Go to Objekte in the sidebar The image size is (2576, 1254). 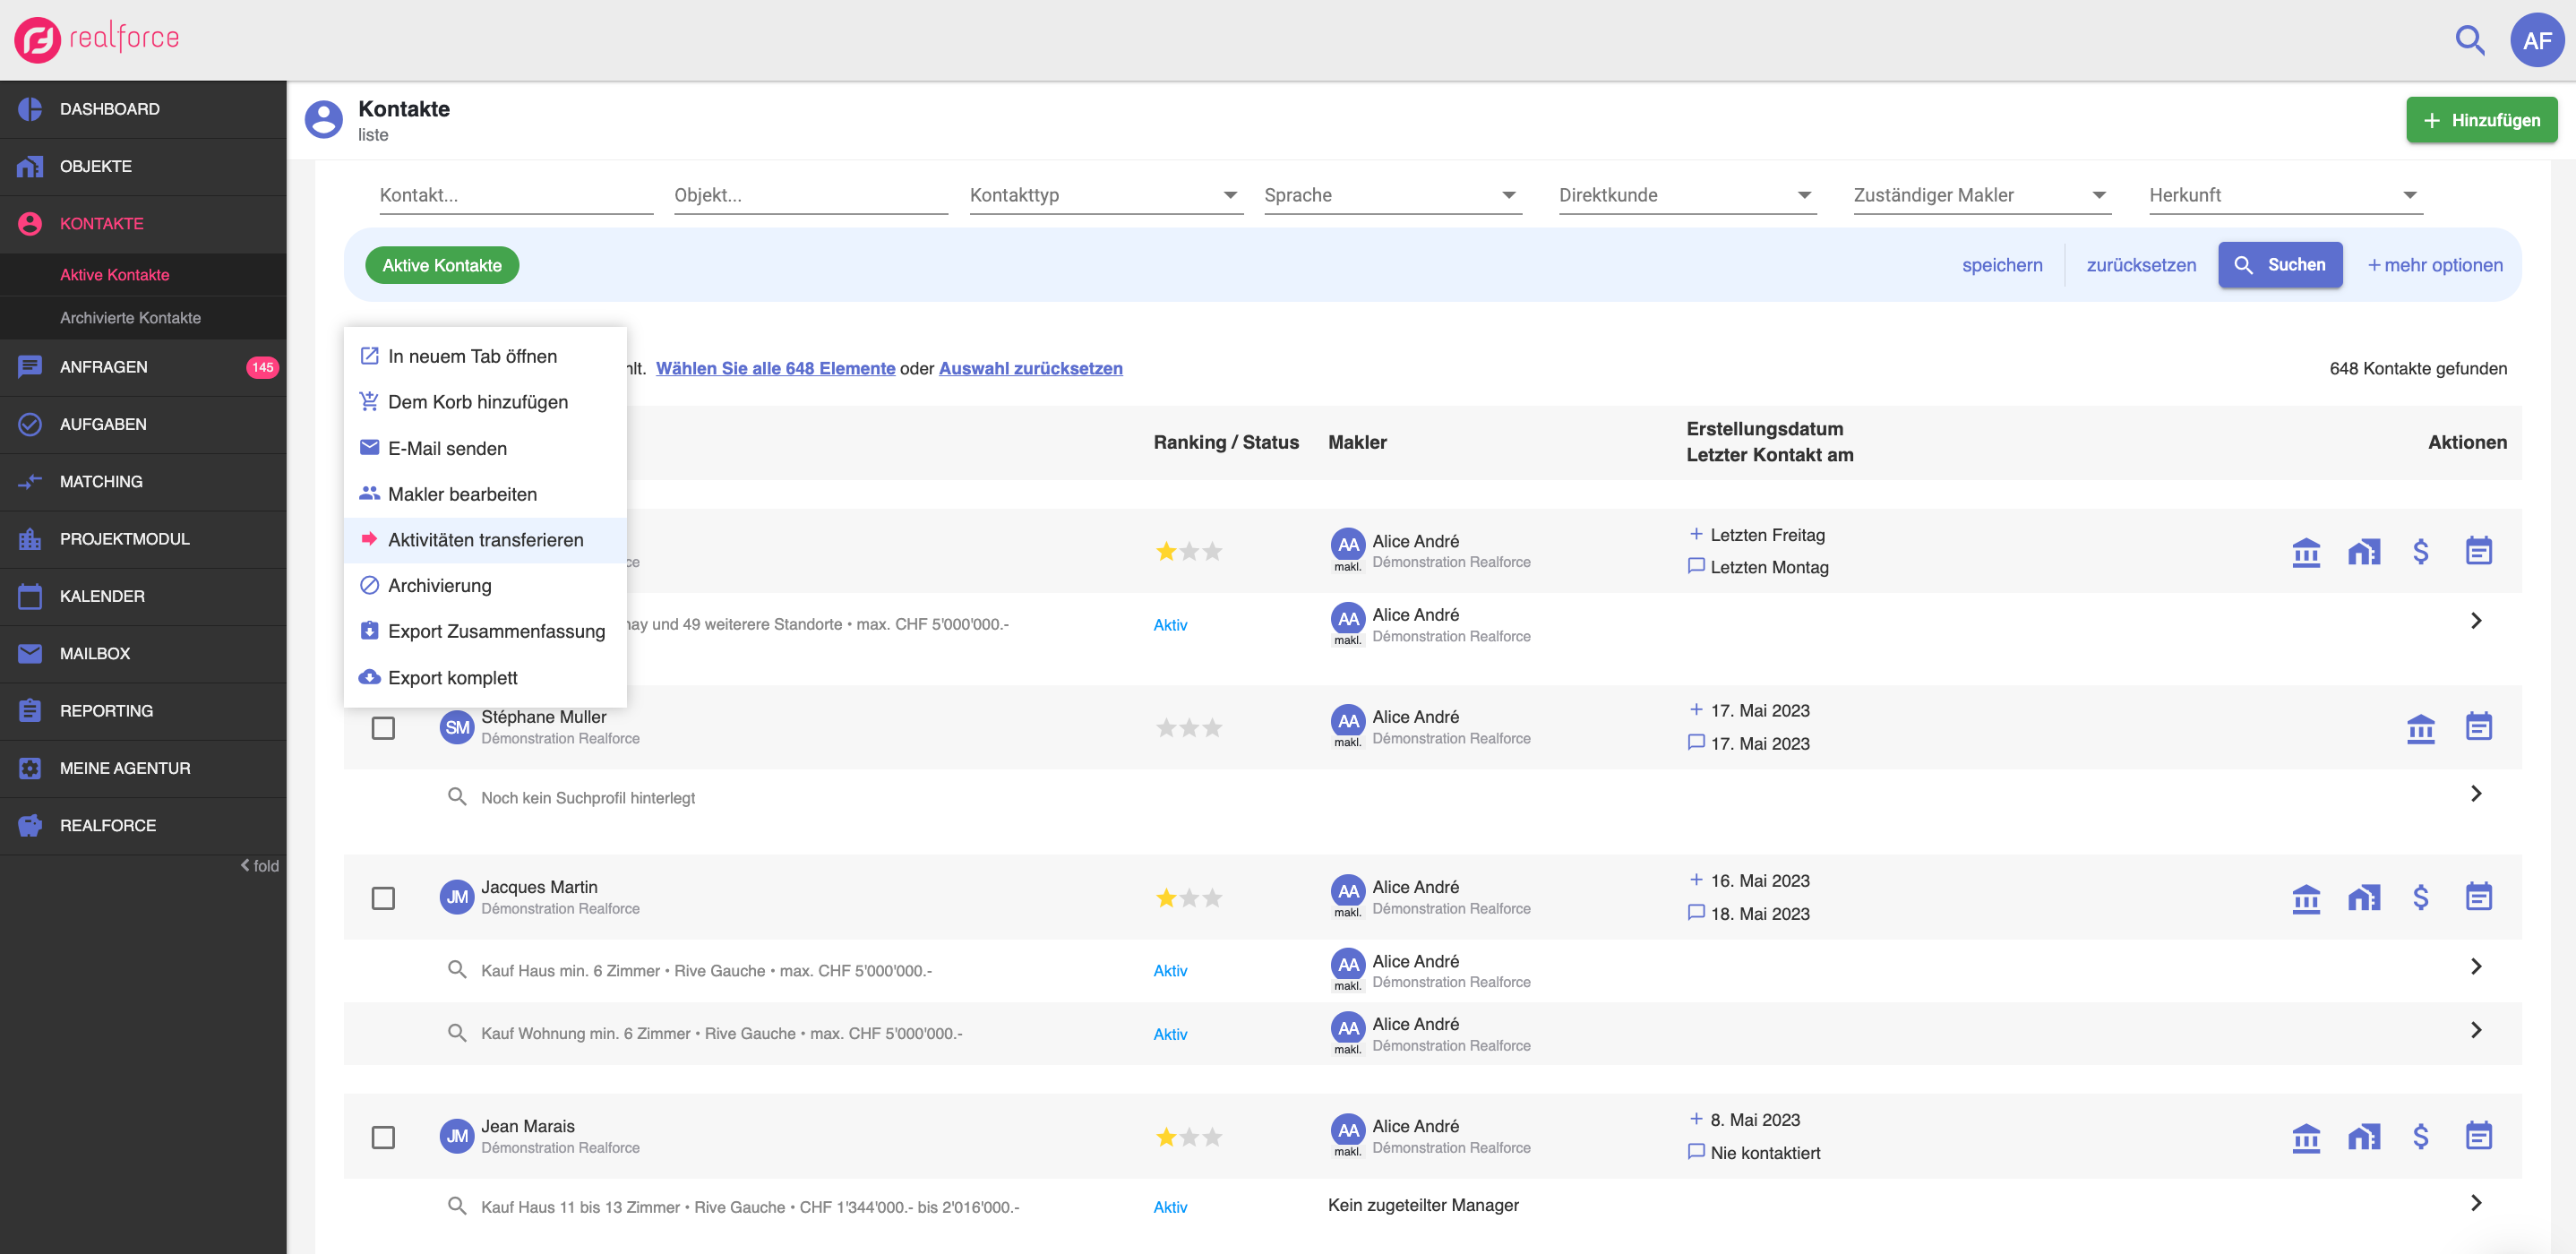[143, 166]
